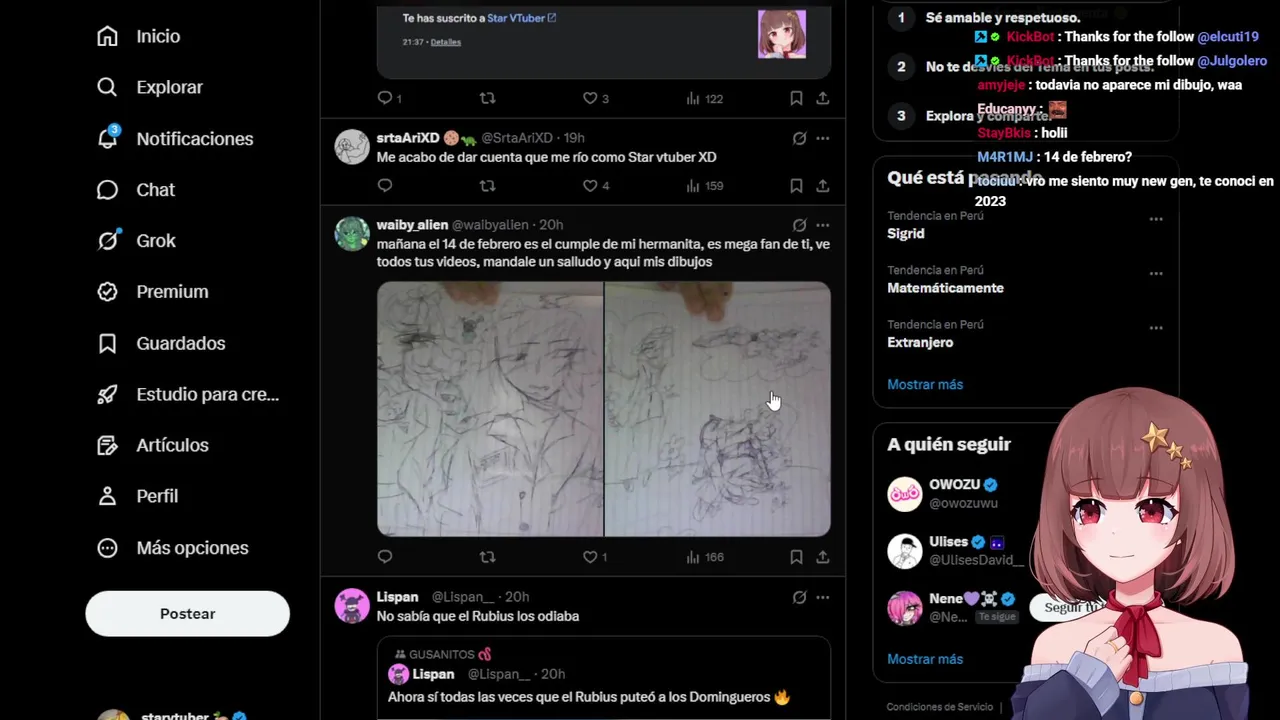Repost srtaAriXD's tweet
Image resolution: width=1280 pixels, height=720 pixels.
click(x=487, y=186)
